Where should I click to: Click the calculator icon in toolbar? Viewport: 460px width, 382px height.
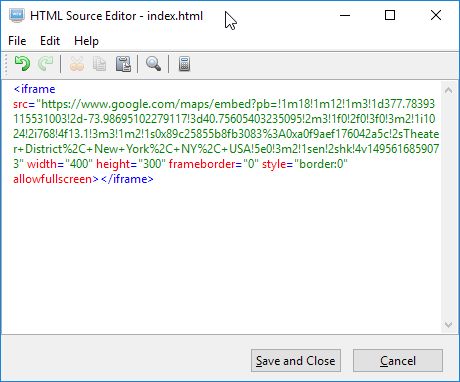(x=184, y=64)
